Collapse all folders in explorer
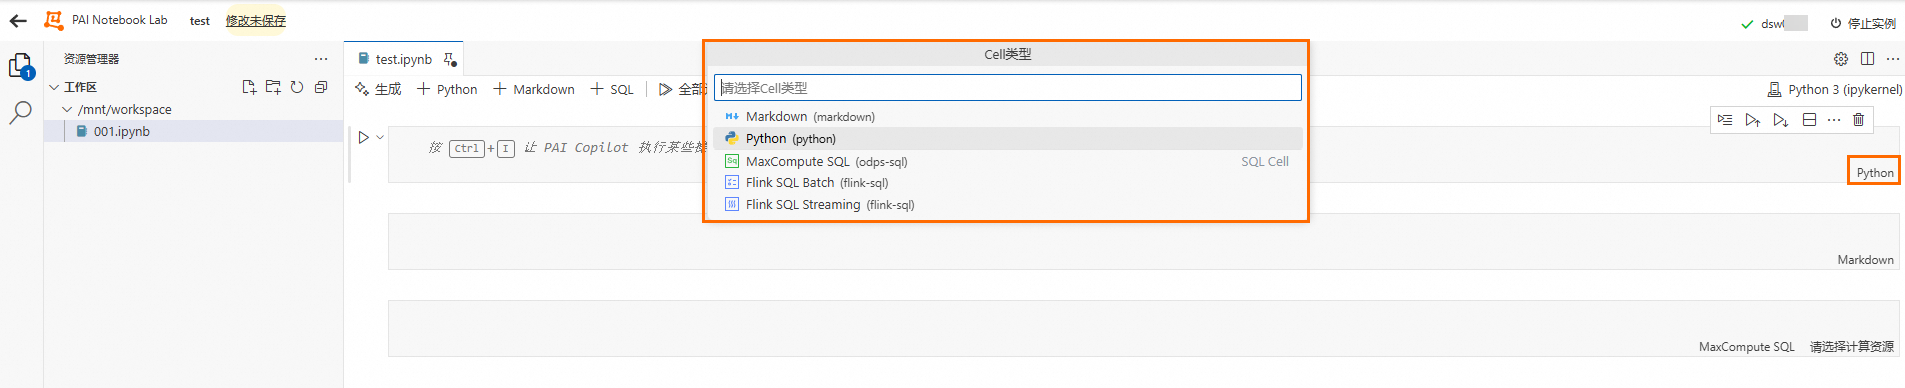The height and width of the screenshot is (388, 1905). point(321,87)
